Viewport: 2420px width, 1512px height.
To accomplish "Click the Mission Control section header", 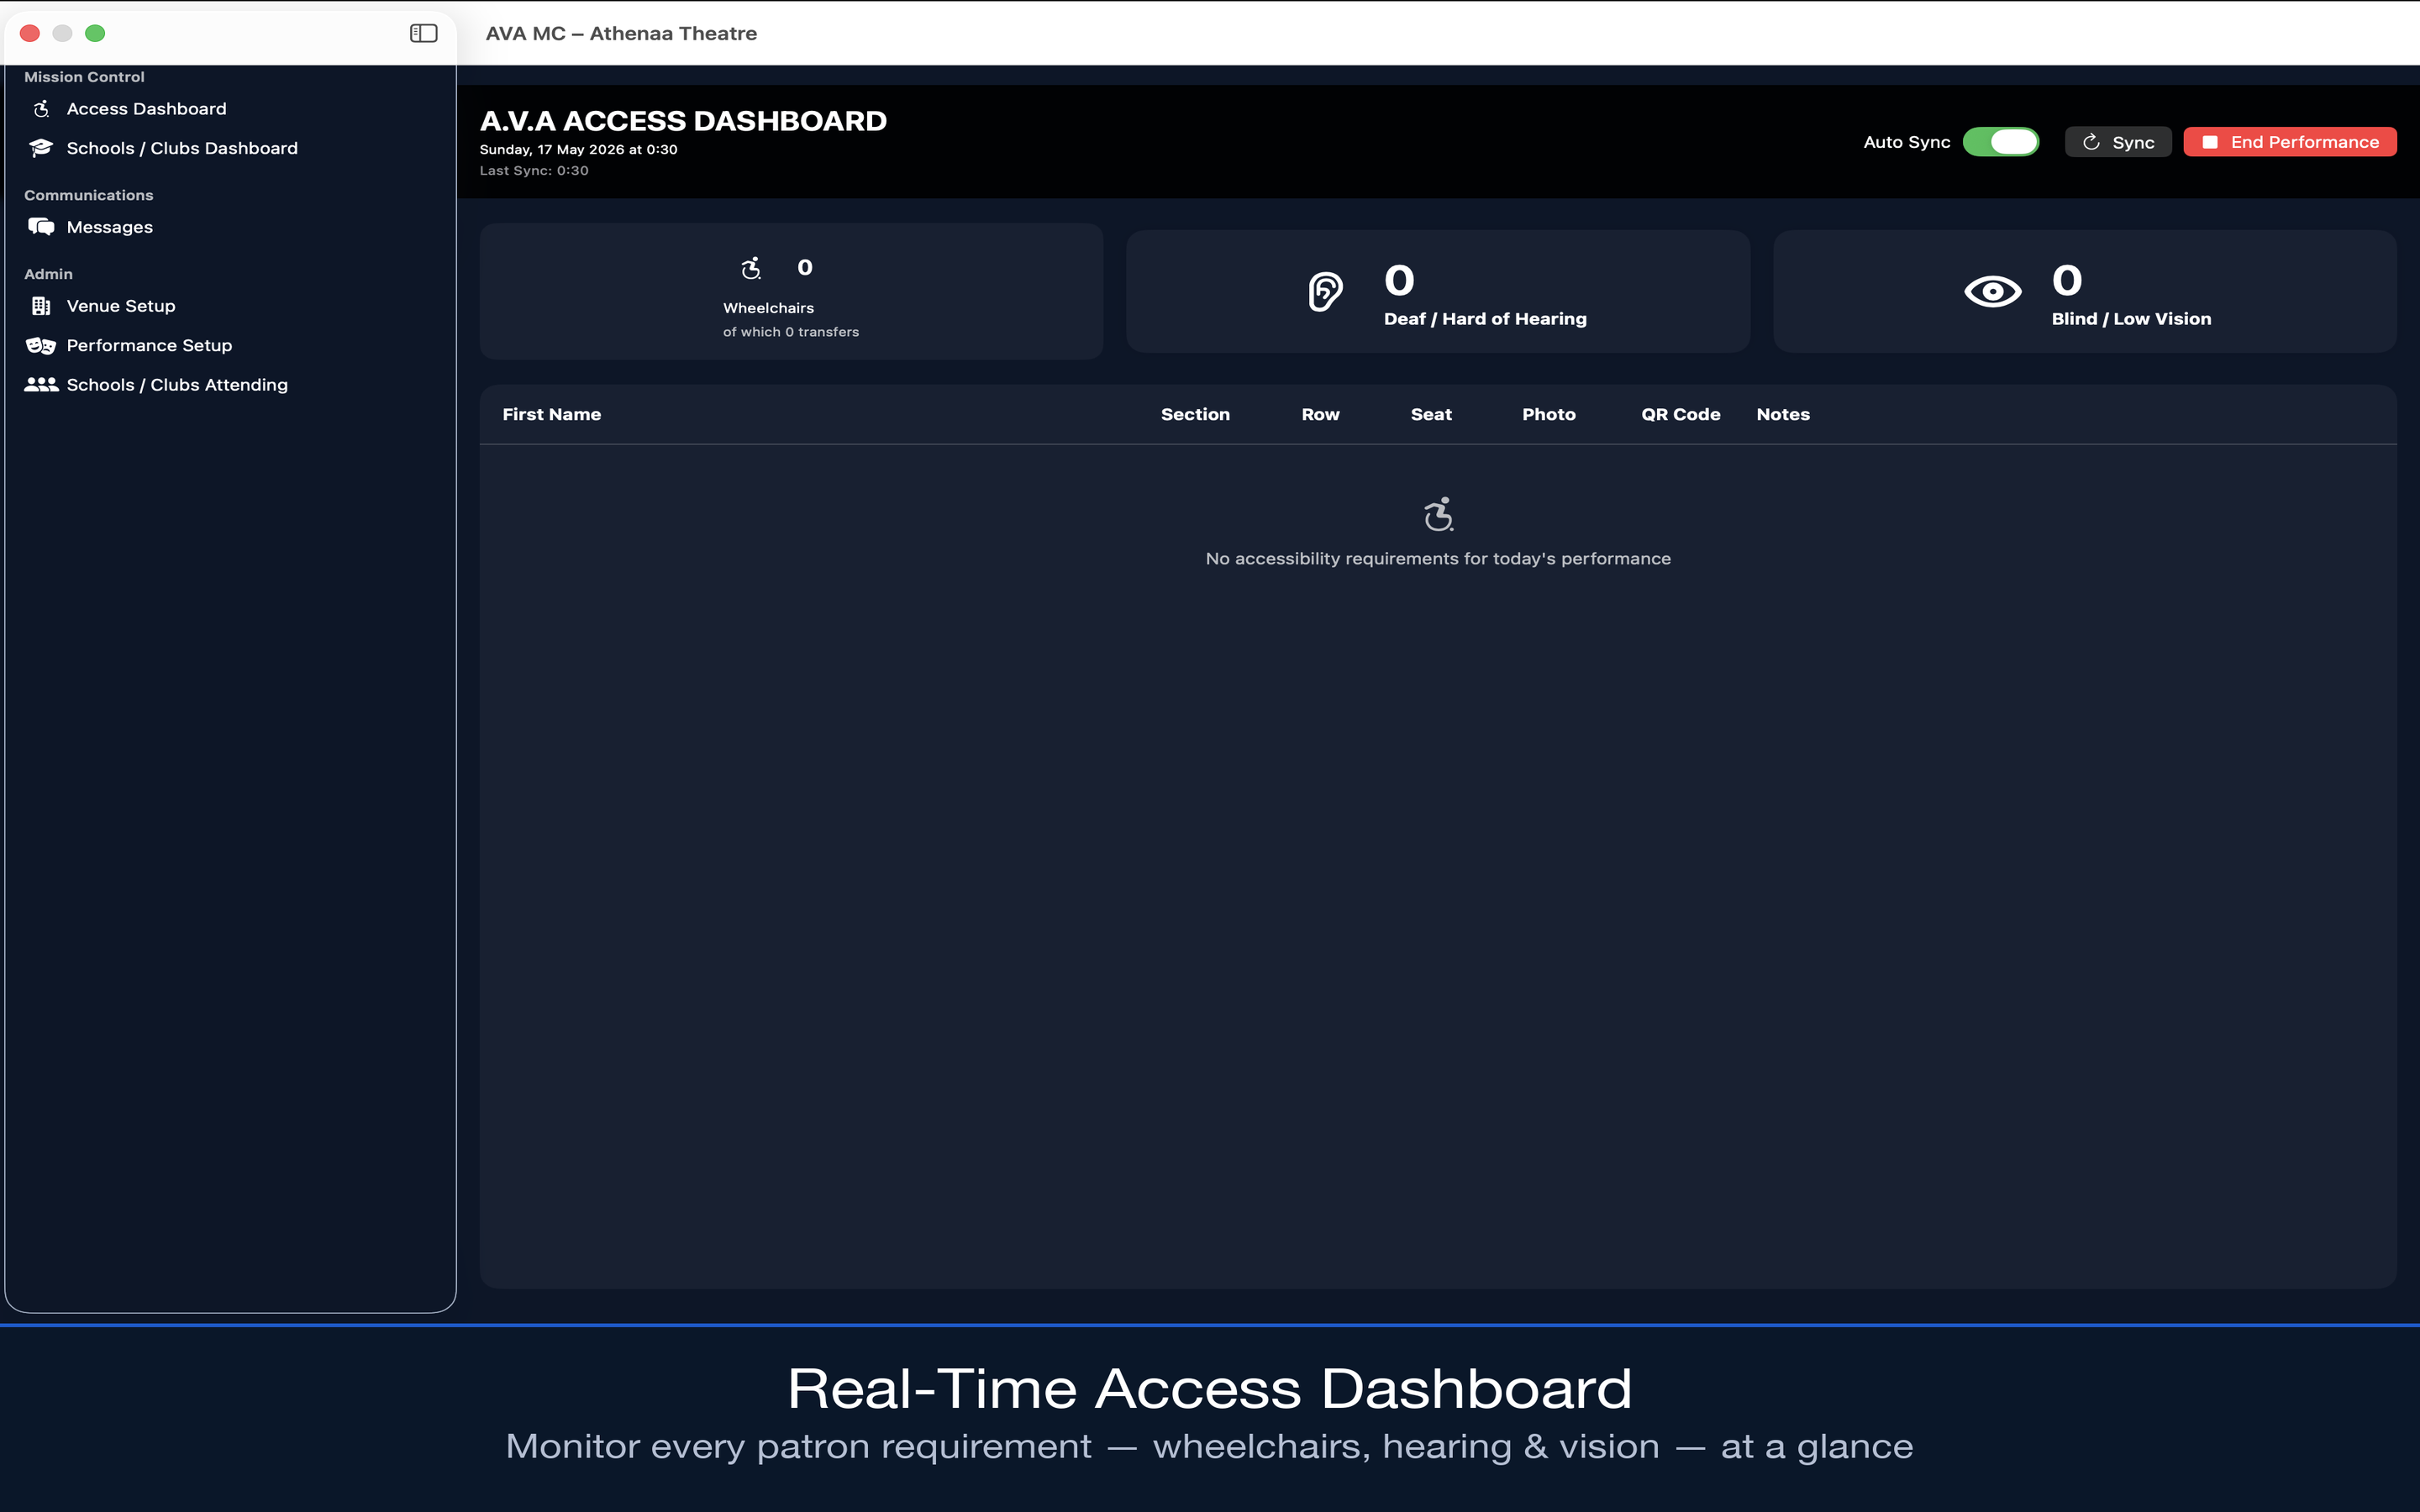I will (x=84, y=77).
